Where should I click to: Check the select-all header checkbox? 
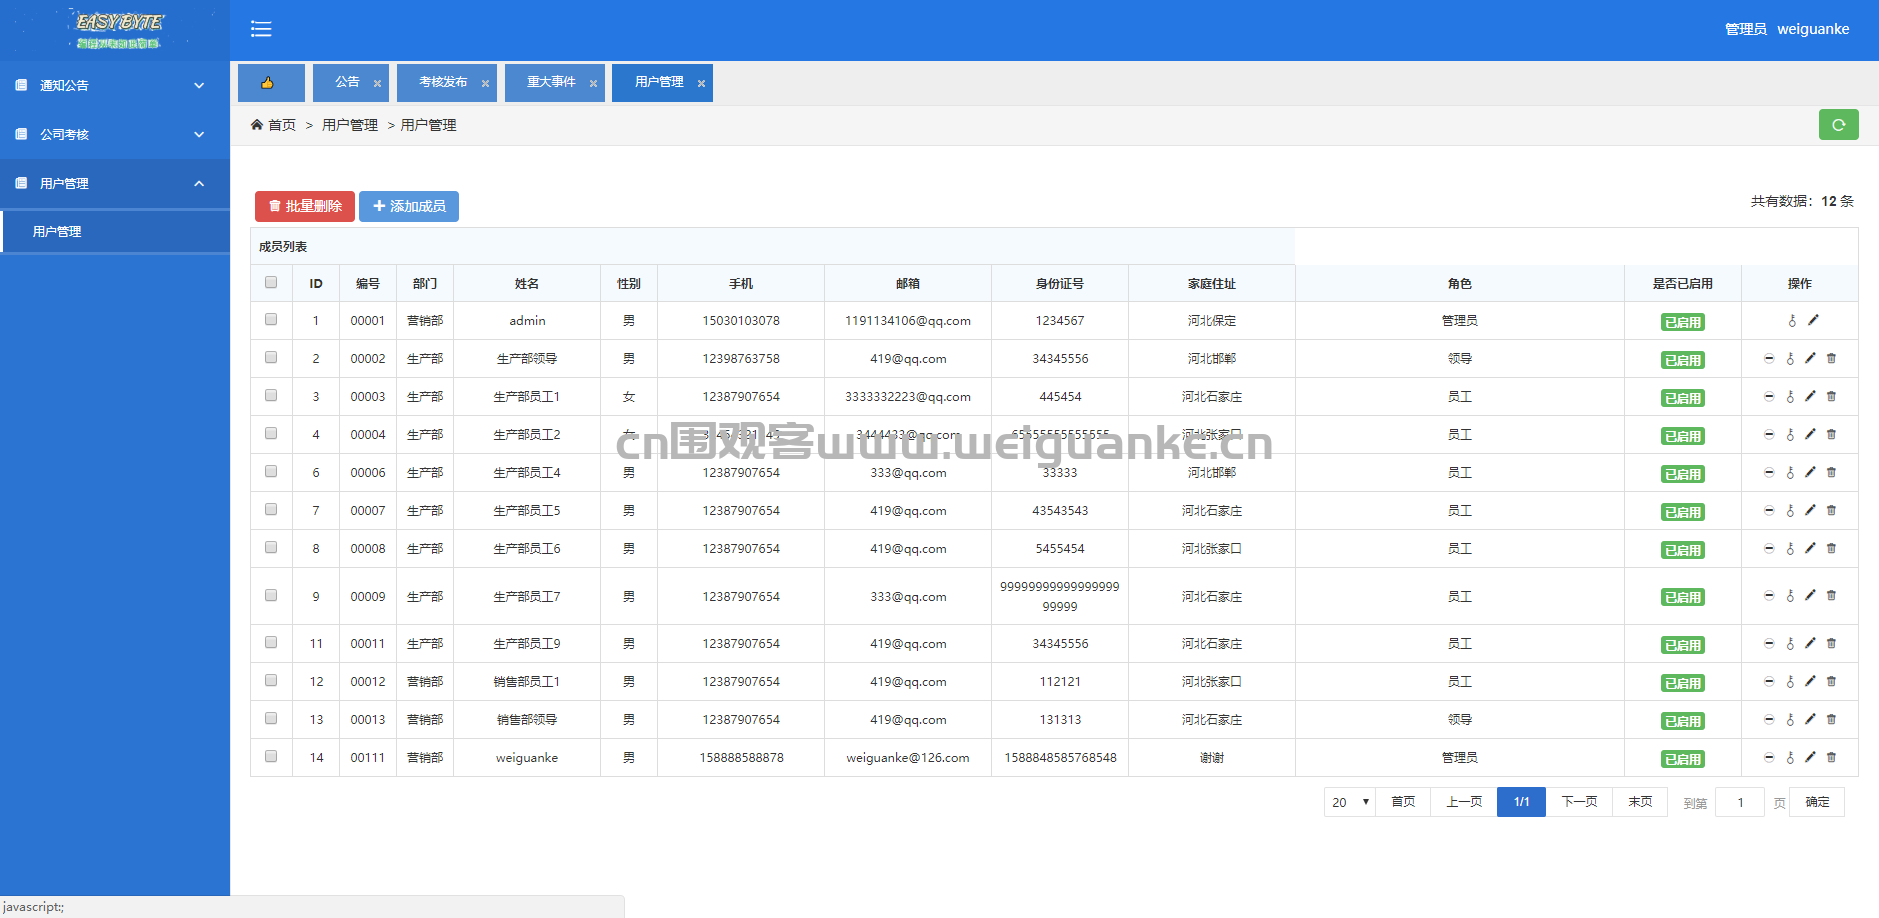[x=271, y=282]
